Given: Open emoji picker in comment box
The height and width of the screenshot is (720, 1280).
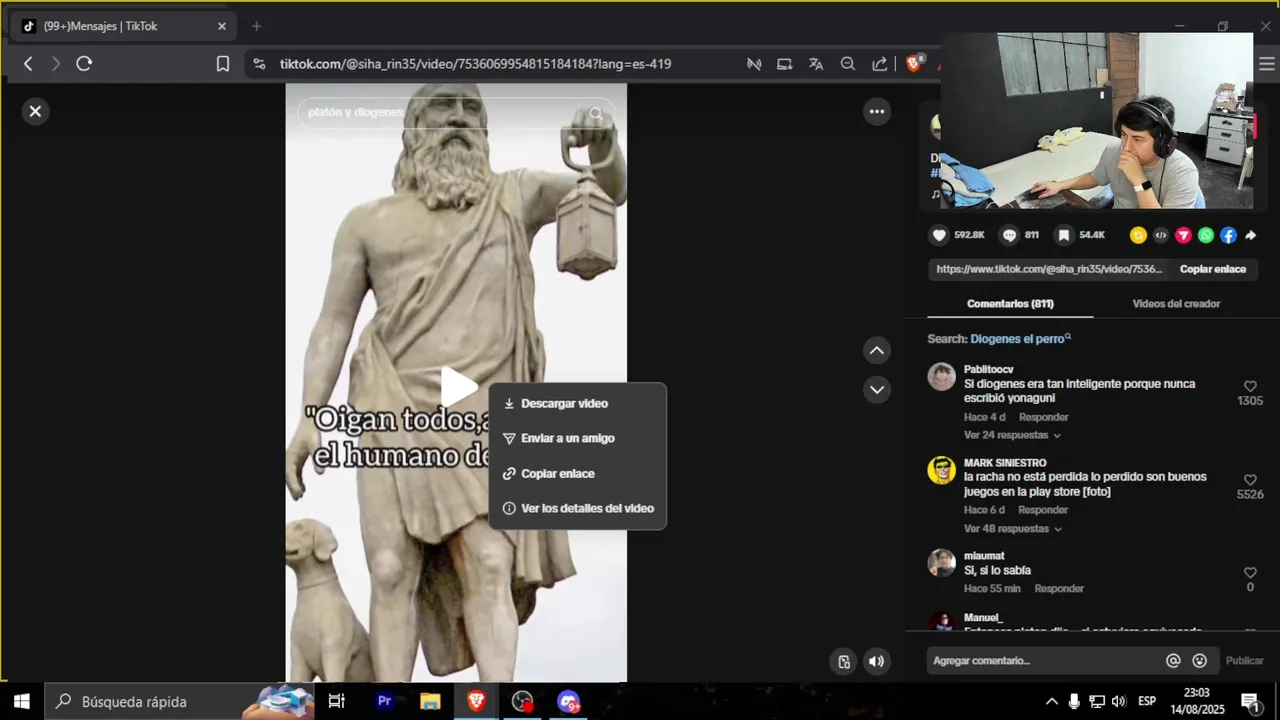Looking at the screenshot, I should pyautogui.click(x=1199, y=661).
